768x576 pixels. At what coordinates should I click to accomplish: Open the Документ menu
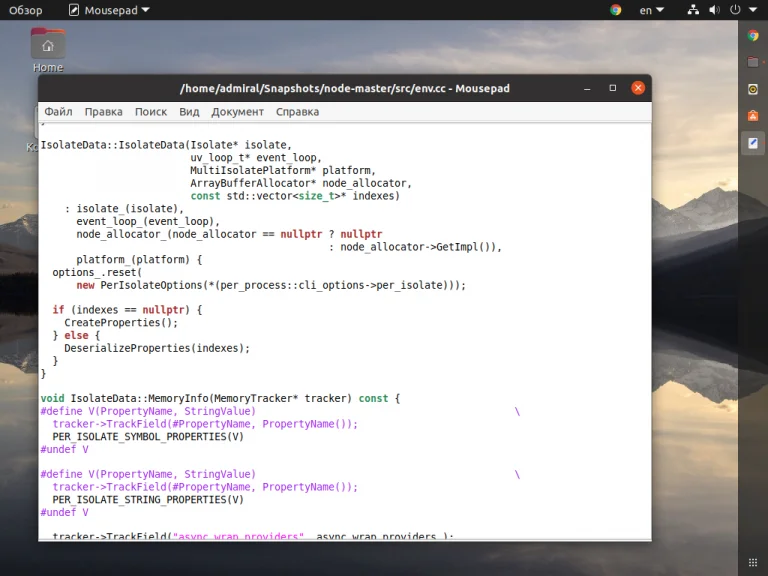click(237, 112)
